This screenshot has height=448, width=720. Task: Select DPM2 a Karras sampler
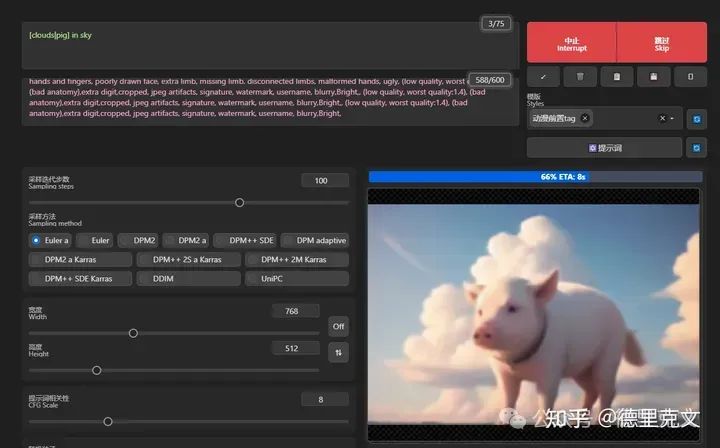coord(80,259)
